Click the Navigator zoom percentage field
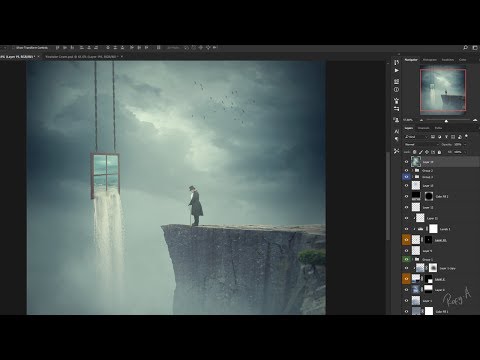 click(408, 120)
